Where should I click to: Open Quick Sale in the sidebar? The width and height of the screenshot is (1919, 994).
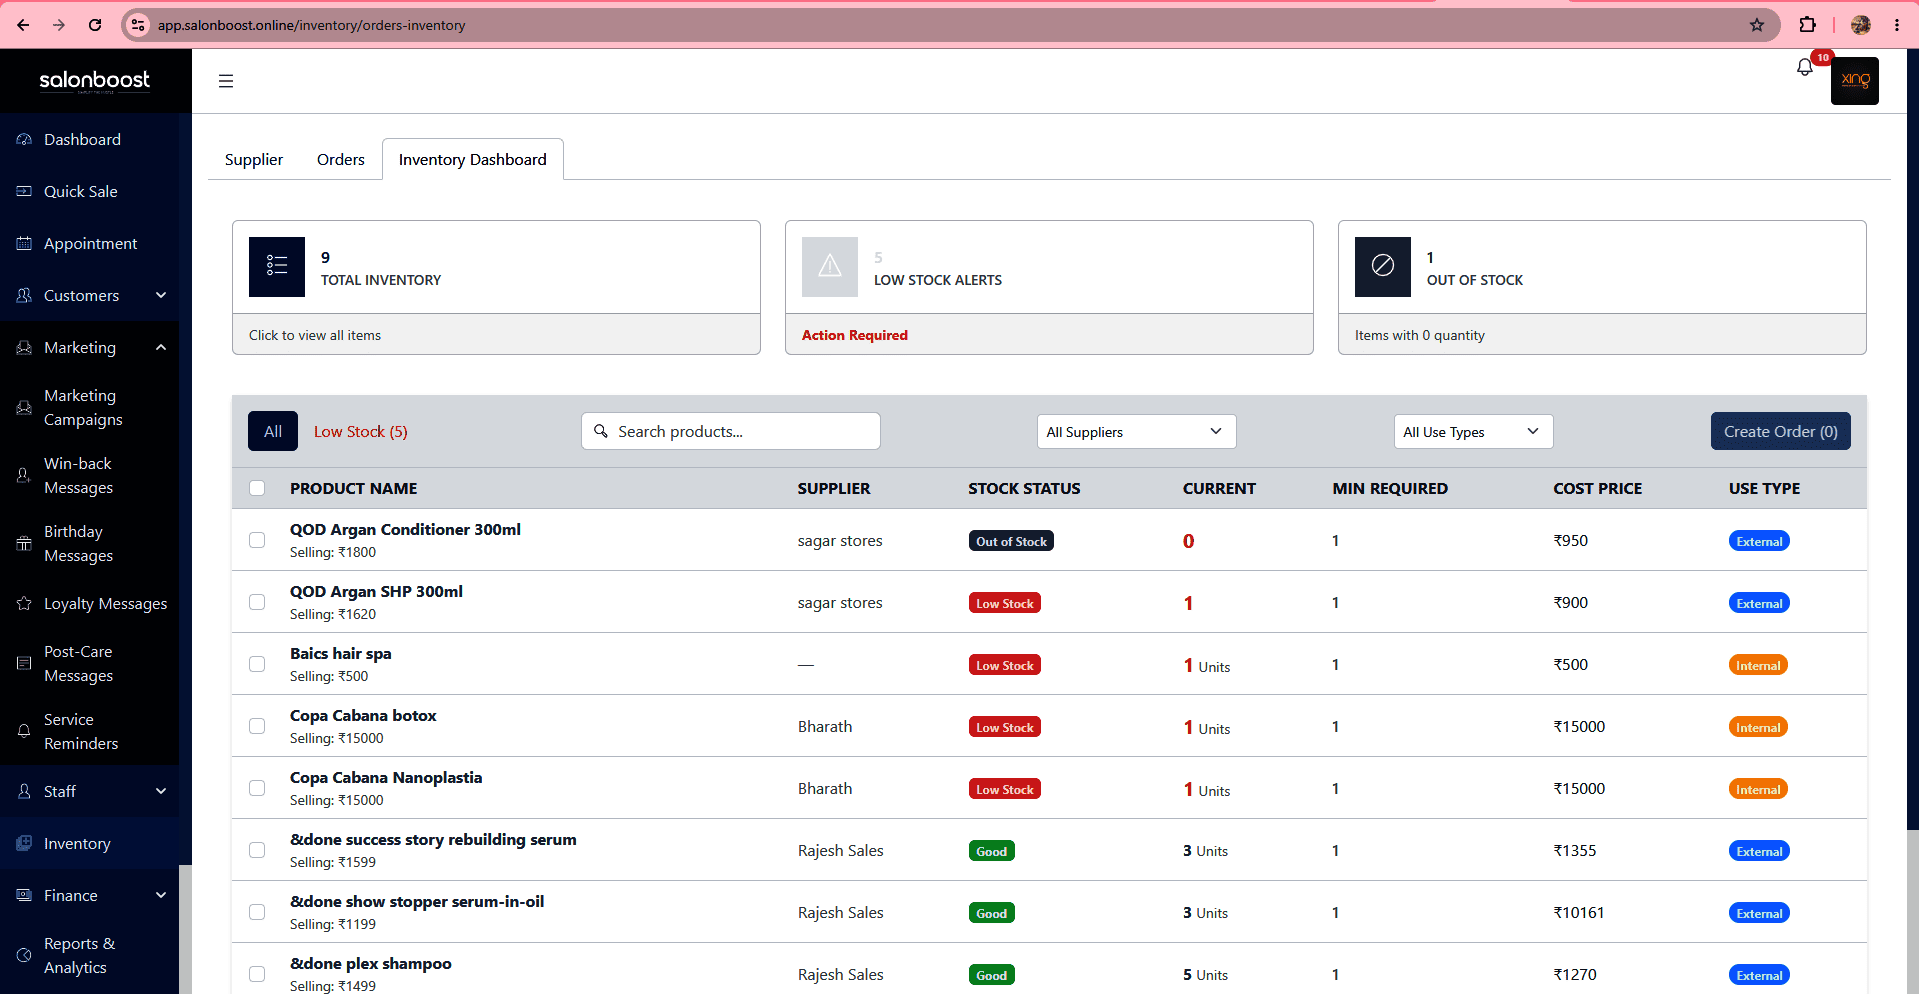click(80, 191)
